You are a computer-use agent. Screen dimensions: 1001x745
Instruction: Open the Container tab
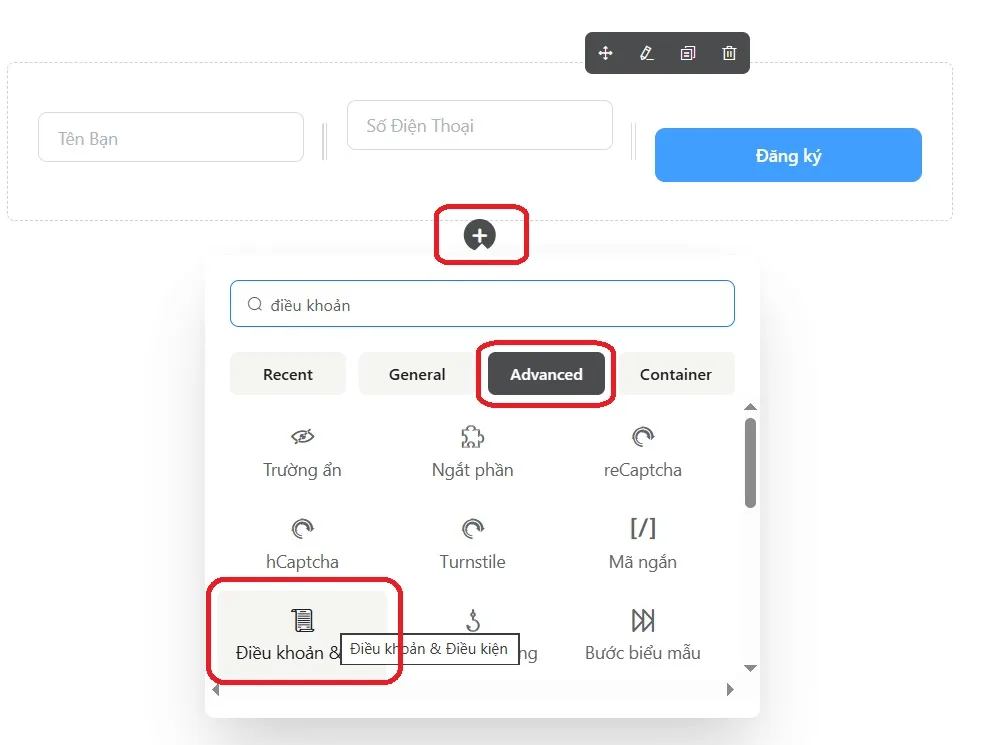[x=676, y=374]
